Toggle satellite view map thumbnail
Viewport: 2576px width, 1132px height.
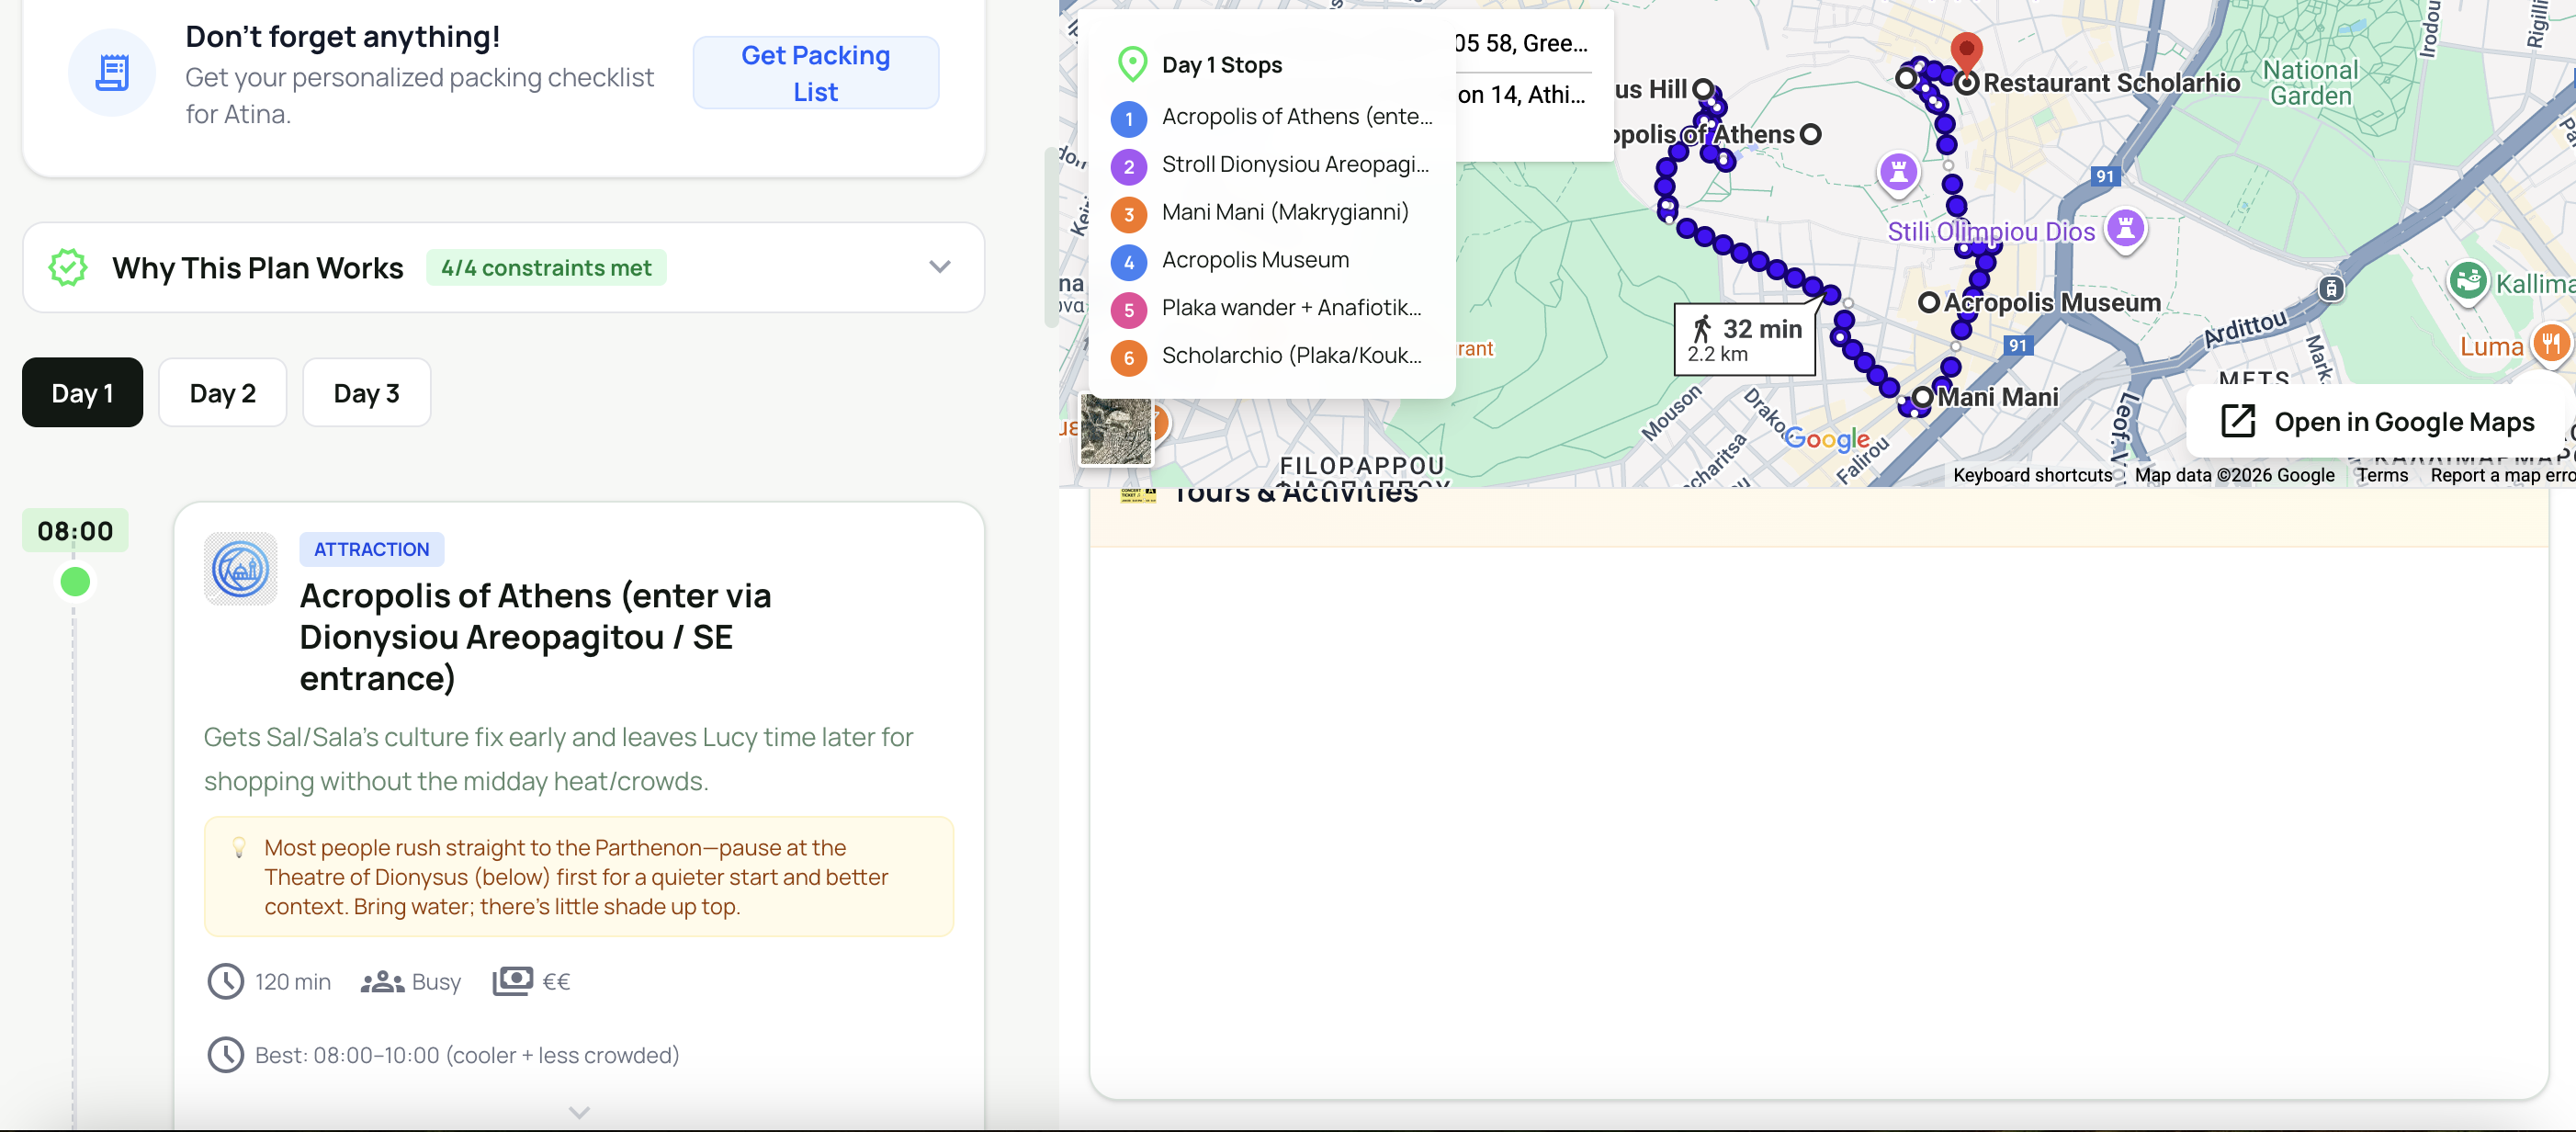pyautogui.click(x=1115, y=430)
